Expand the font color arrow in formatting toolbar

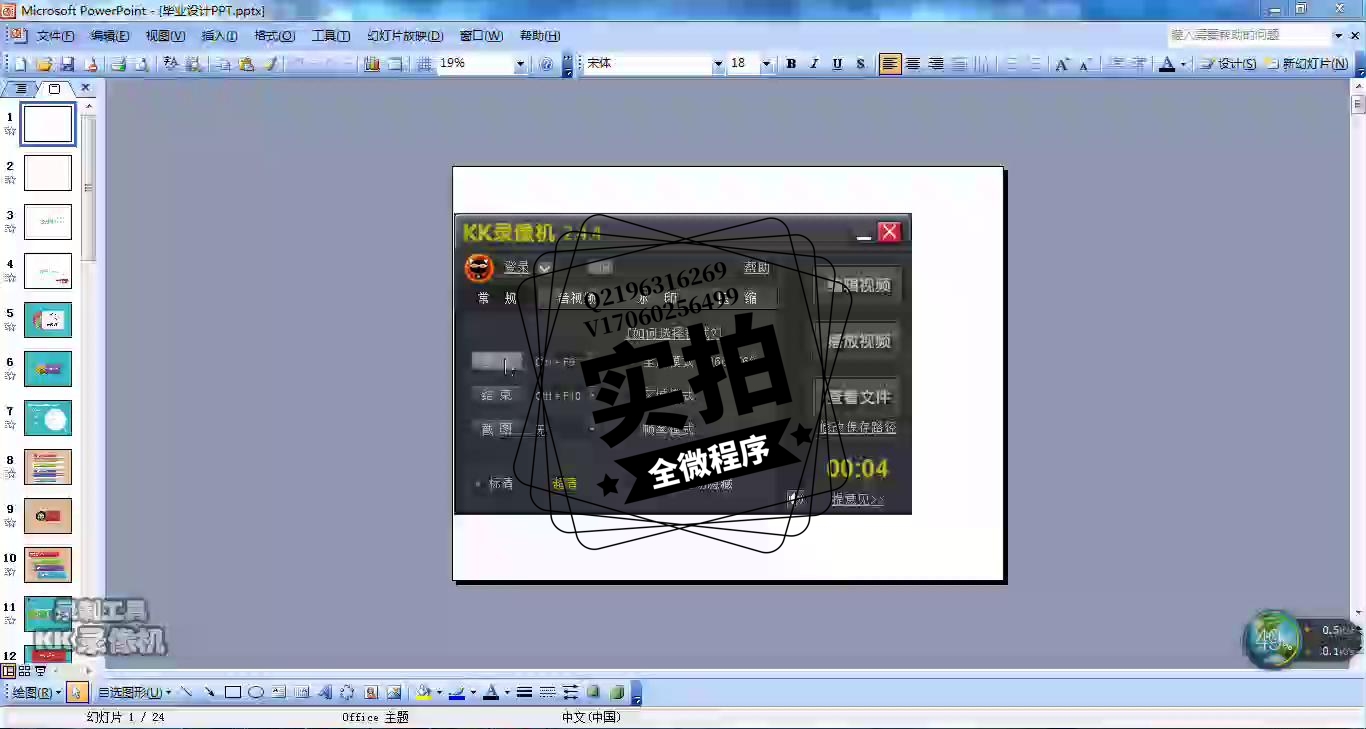point(1183,64)
